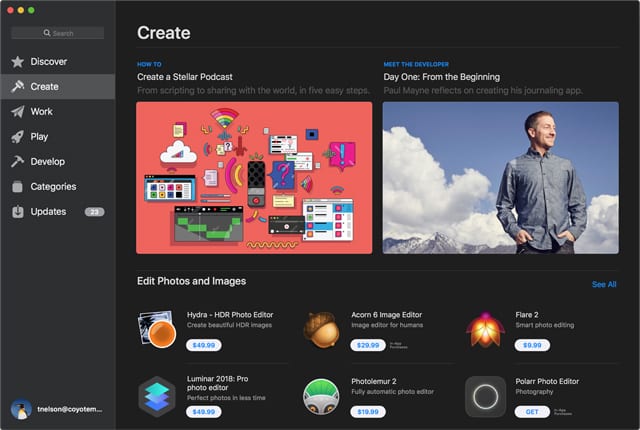Click in the Search field

pos(58,33)
